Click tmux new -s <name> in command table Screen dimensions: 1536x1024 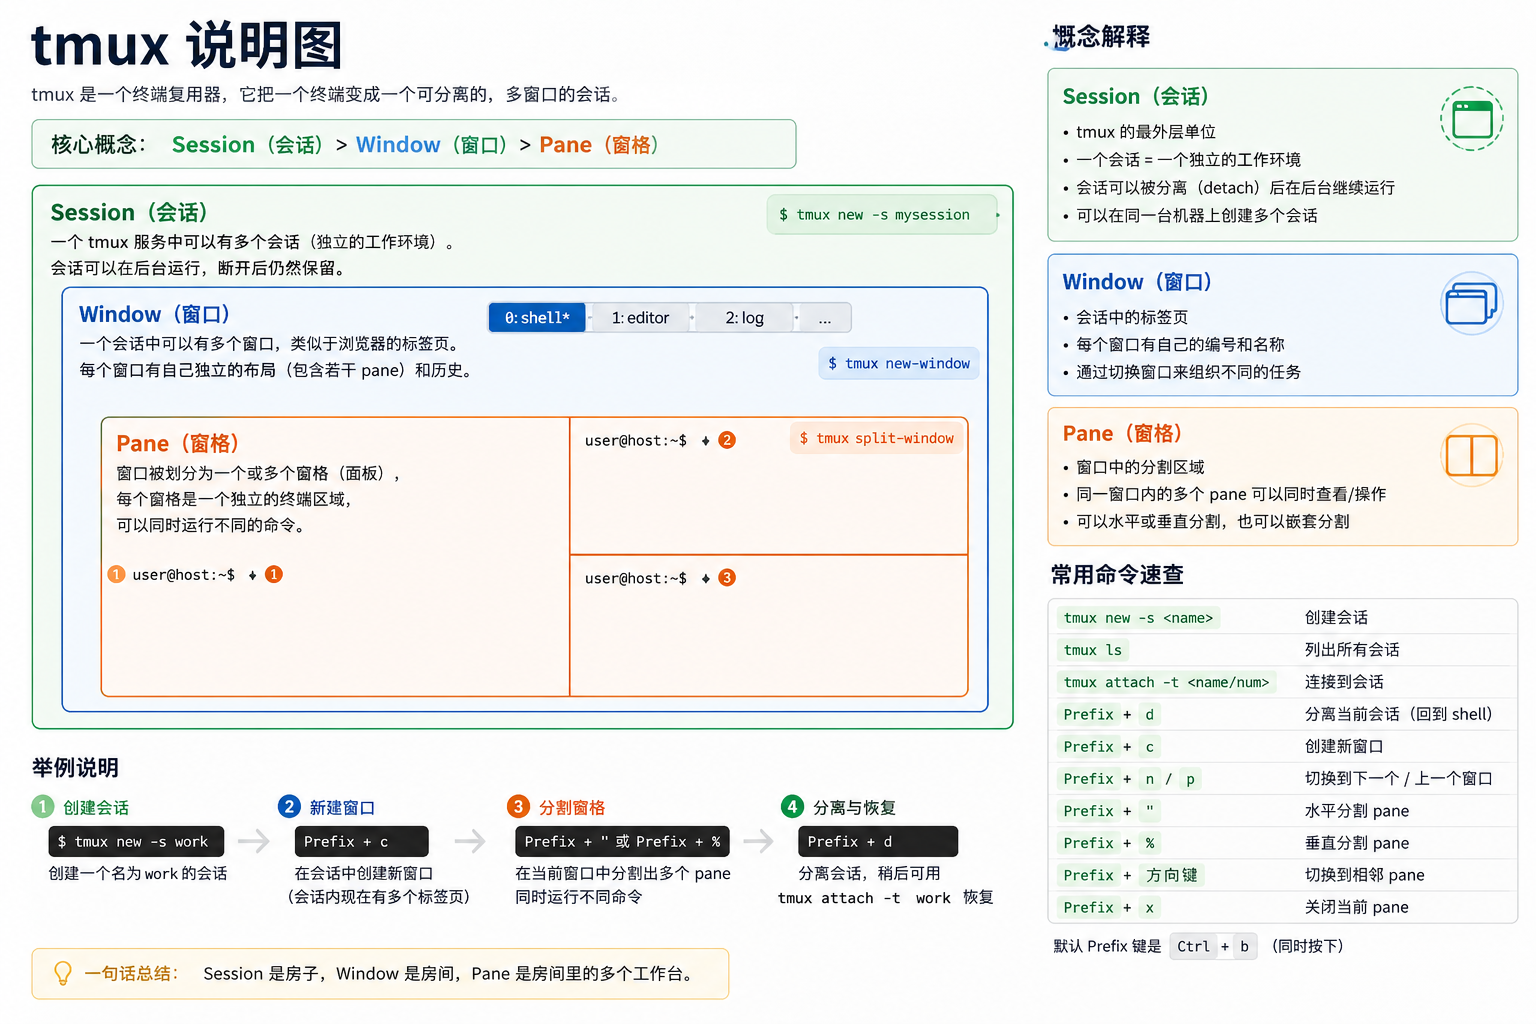[x=1138, y=618]
